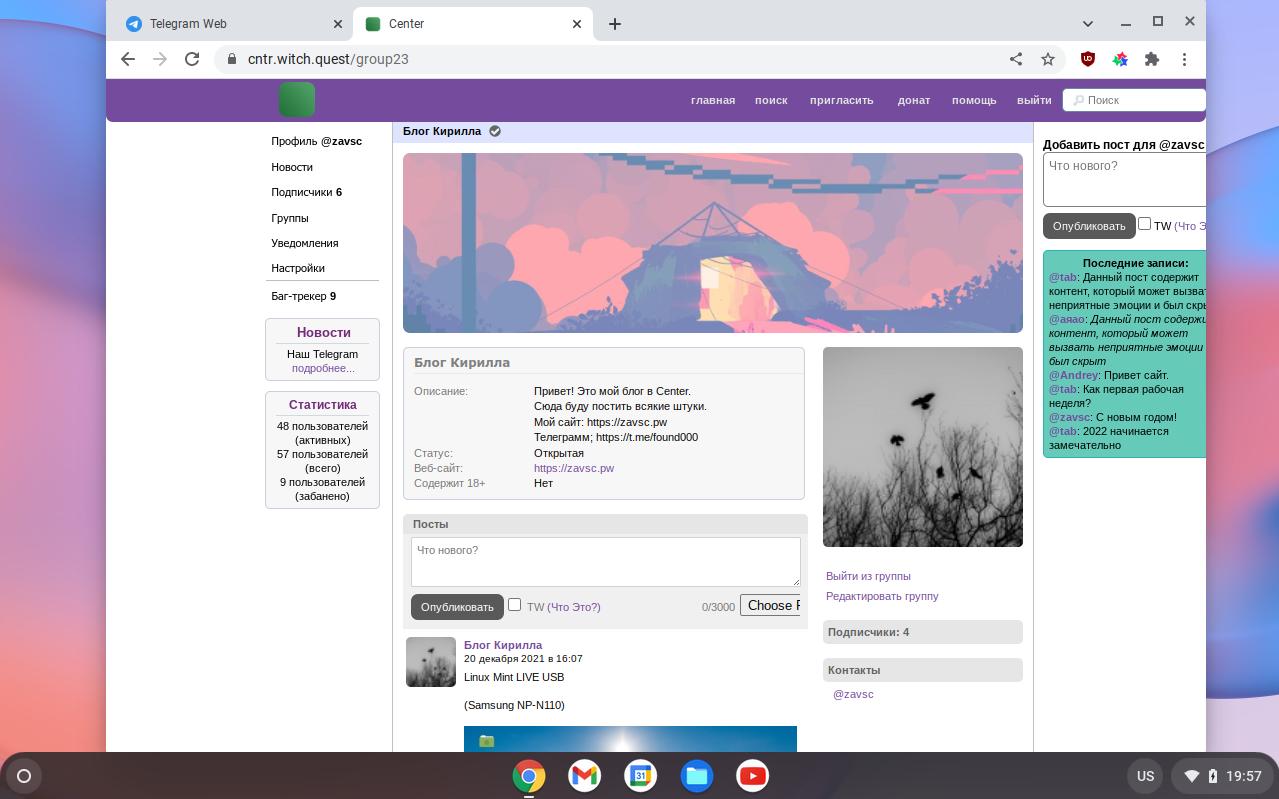Open Gmail from the shelf
This screenshot has height=799, width=1279.
[x=585, y=776]
